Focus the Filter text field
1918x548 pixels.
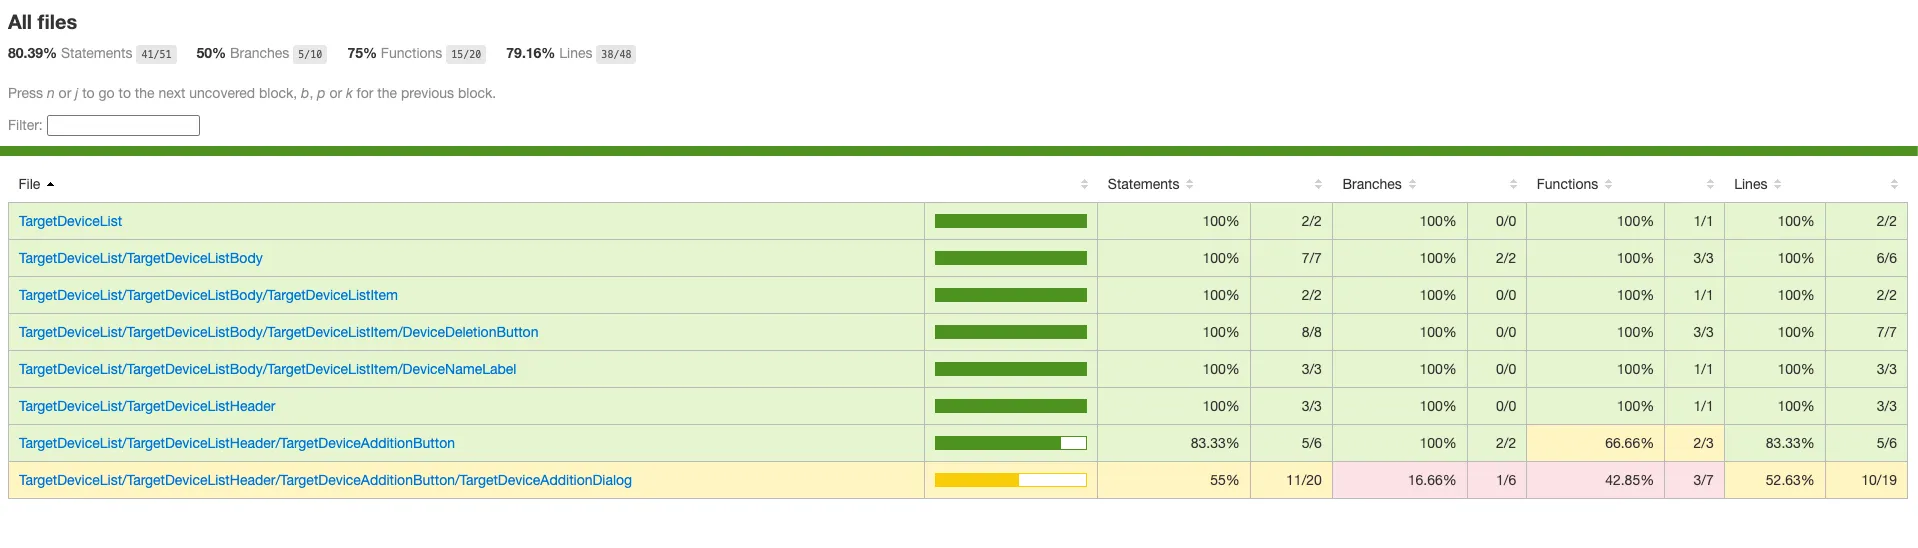[123, 126]
